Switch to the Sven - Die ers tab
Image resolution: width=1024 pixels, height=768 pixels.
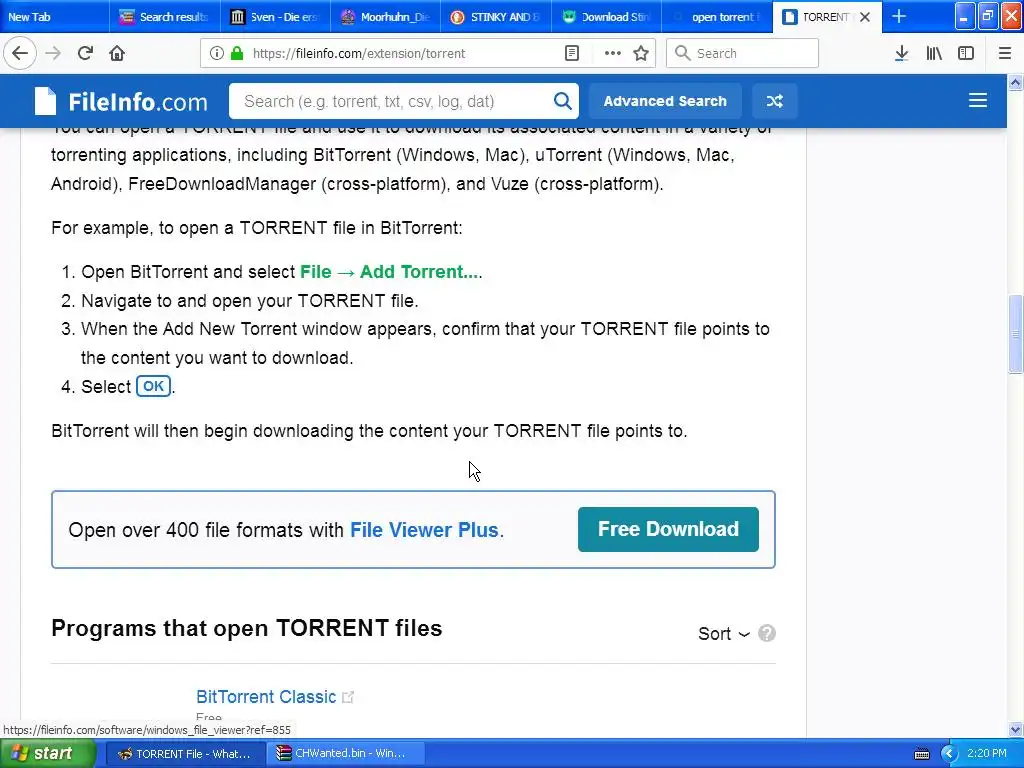pos(275,17)
